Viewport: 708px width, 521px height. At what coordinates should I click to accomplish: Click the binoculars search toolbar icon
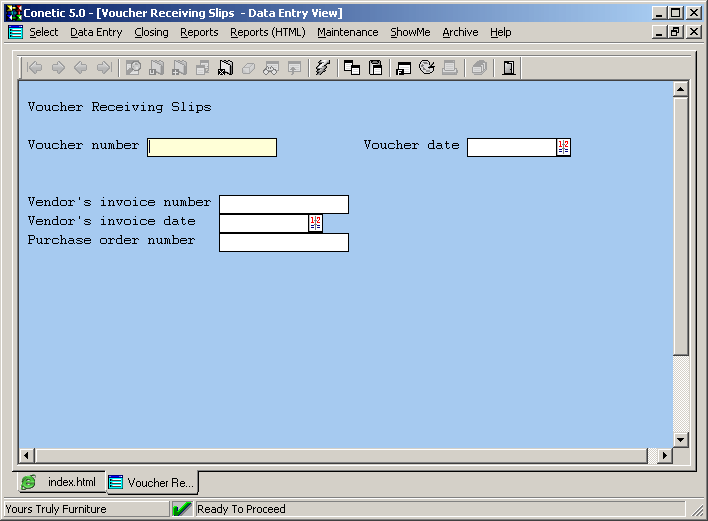pyautogui.click(x=270, y=68)
